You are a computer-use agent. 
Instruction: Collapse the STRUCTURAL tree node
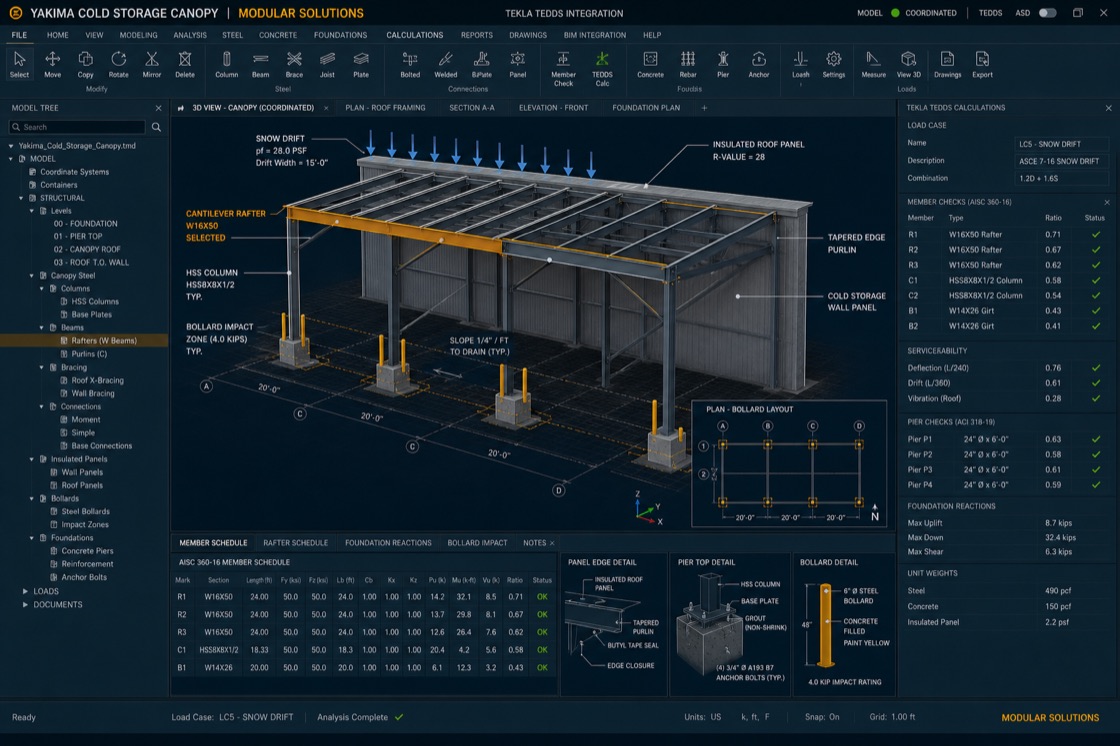pos(21,198)
